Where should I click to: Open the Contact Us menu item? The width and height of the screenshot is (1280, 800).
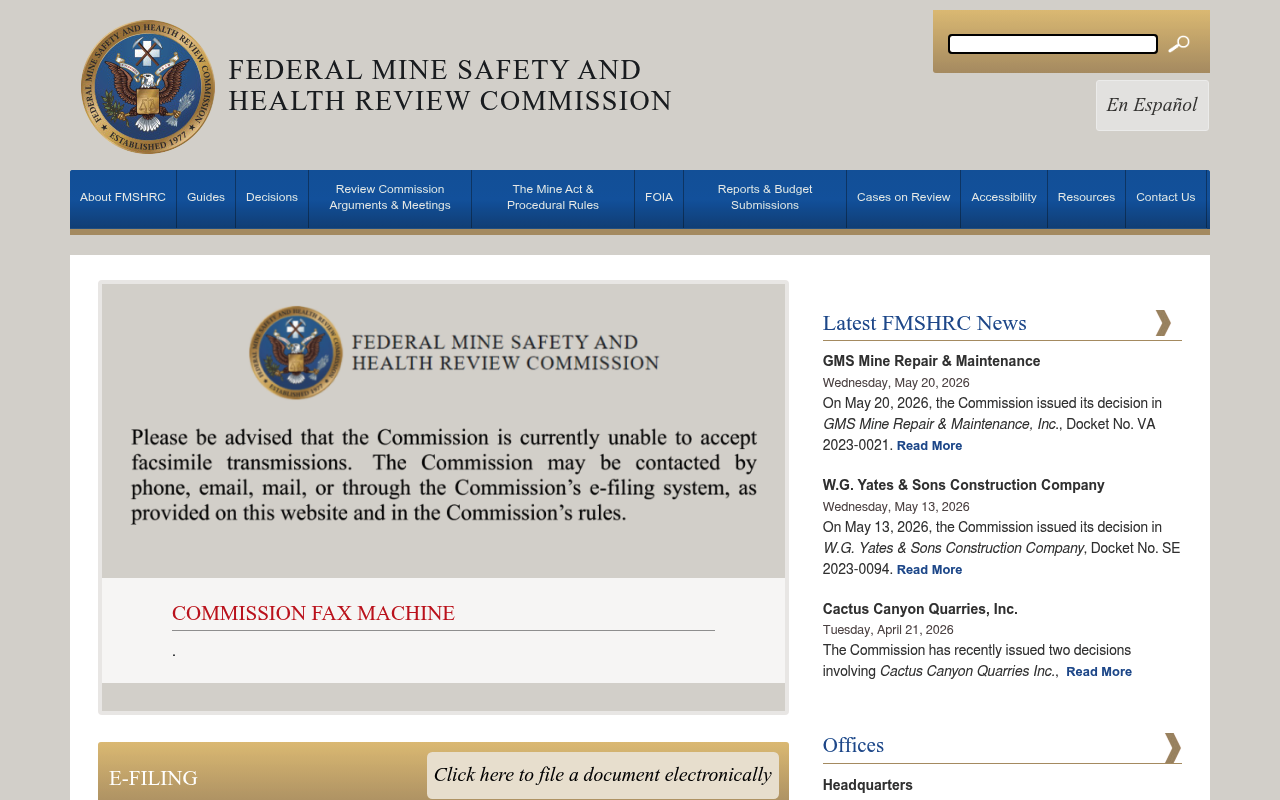click(x=1166, y=198)
